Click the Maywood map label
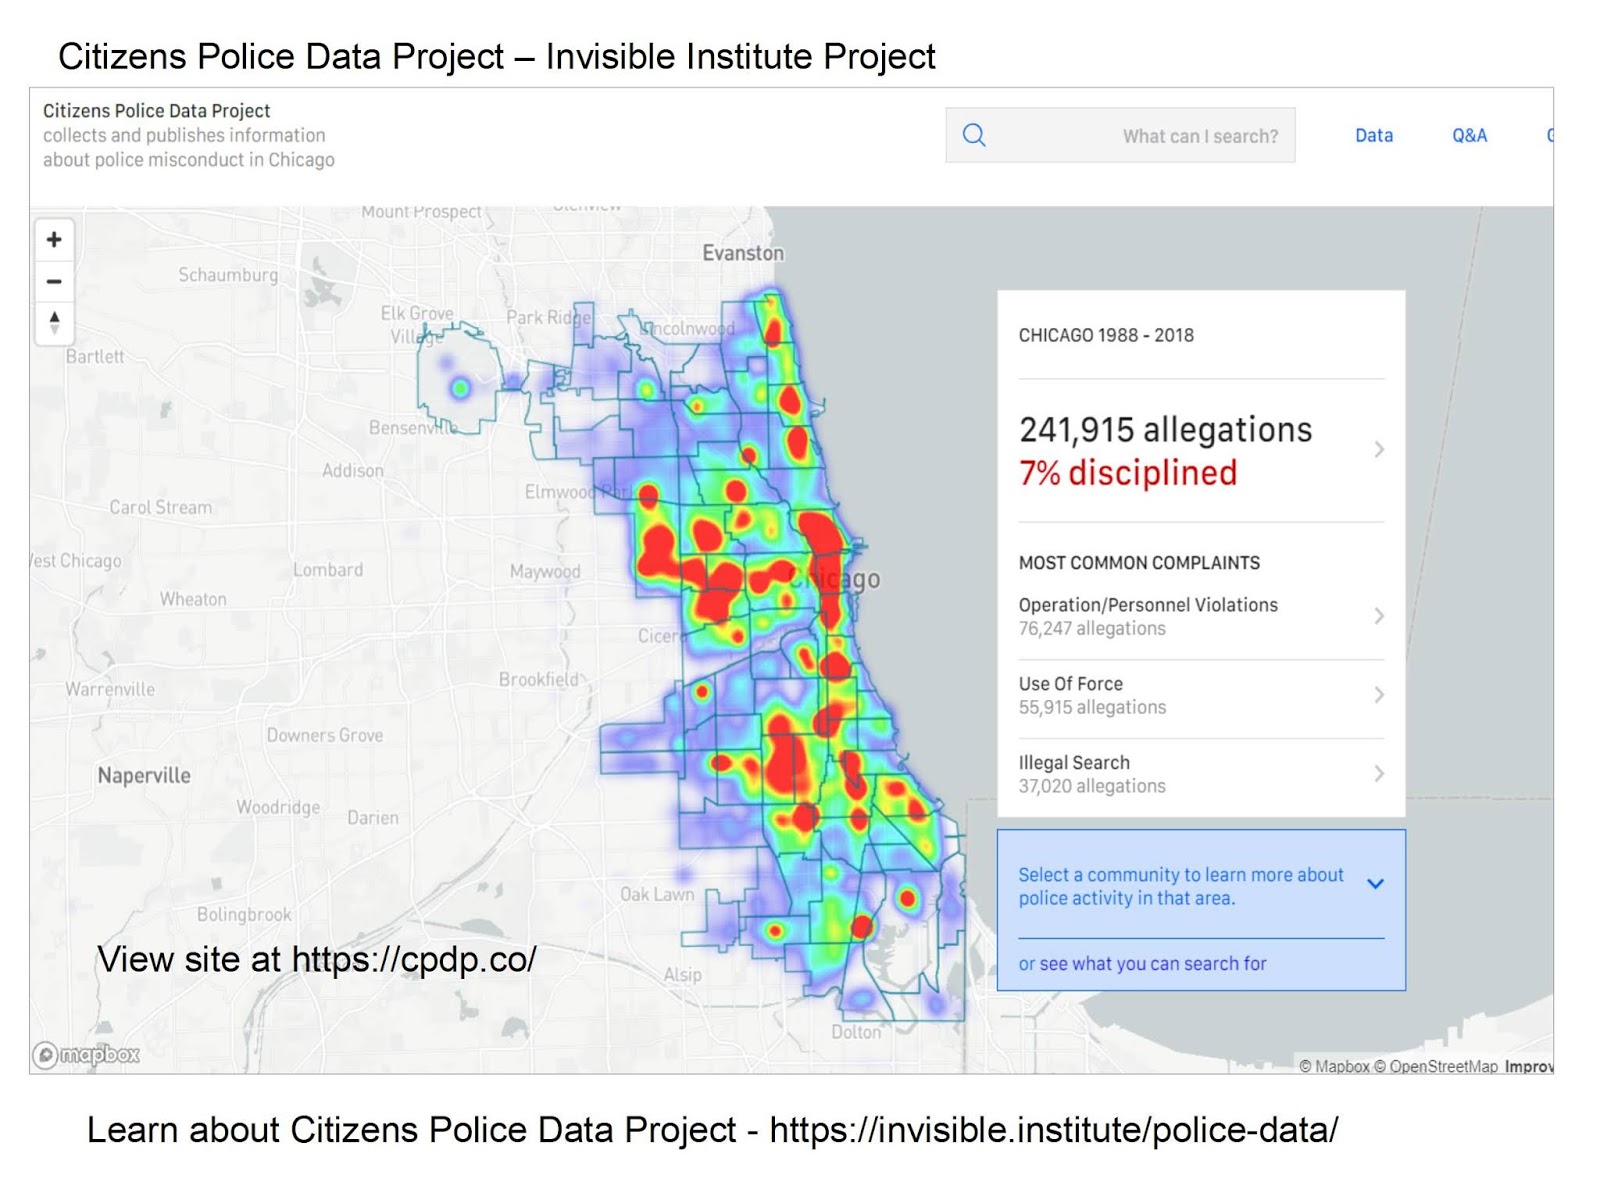Screen dimensions: 1600x1200 [x=545, y=572]
